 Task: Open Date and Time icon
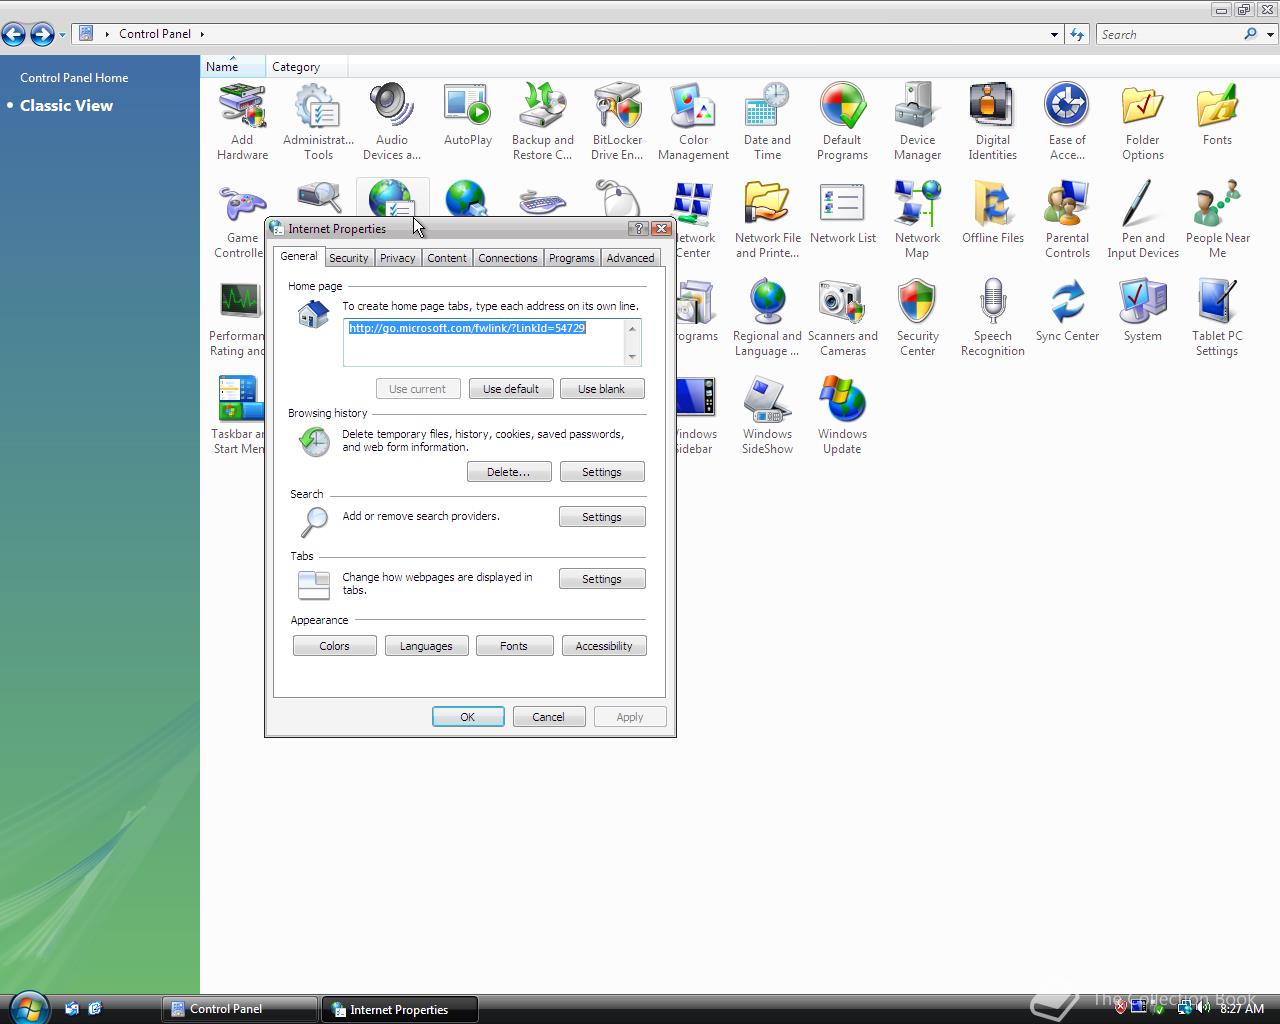(767, 122)
